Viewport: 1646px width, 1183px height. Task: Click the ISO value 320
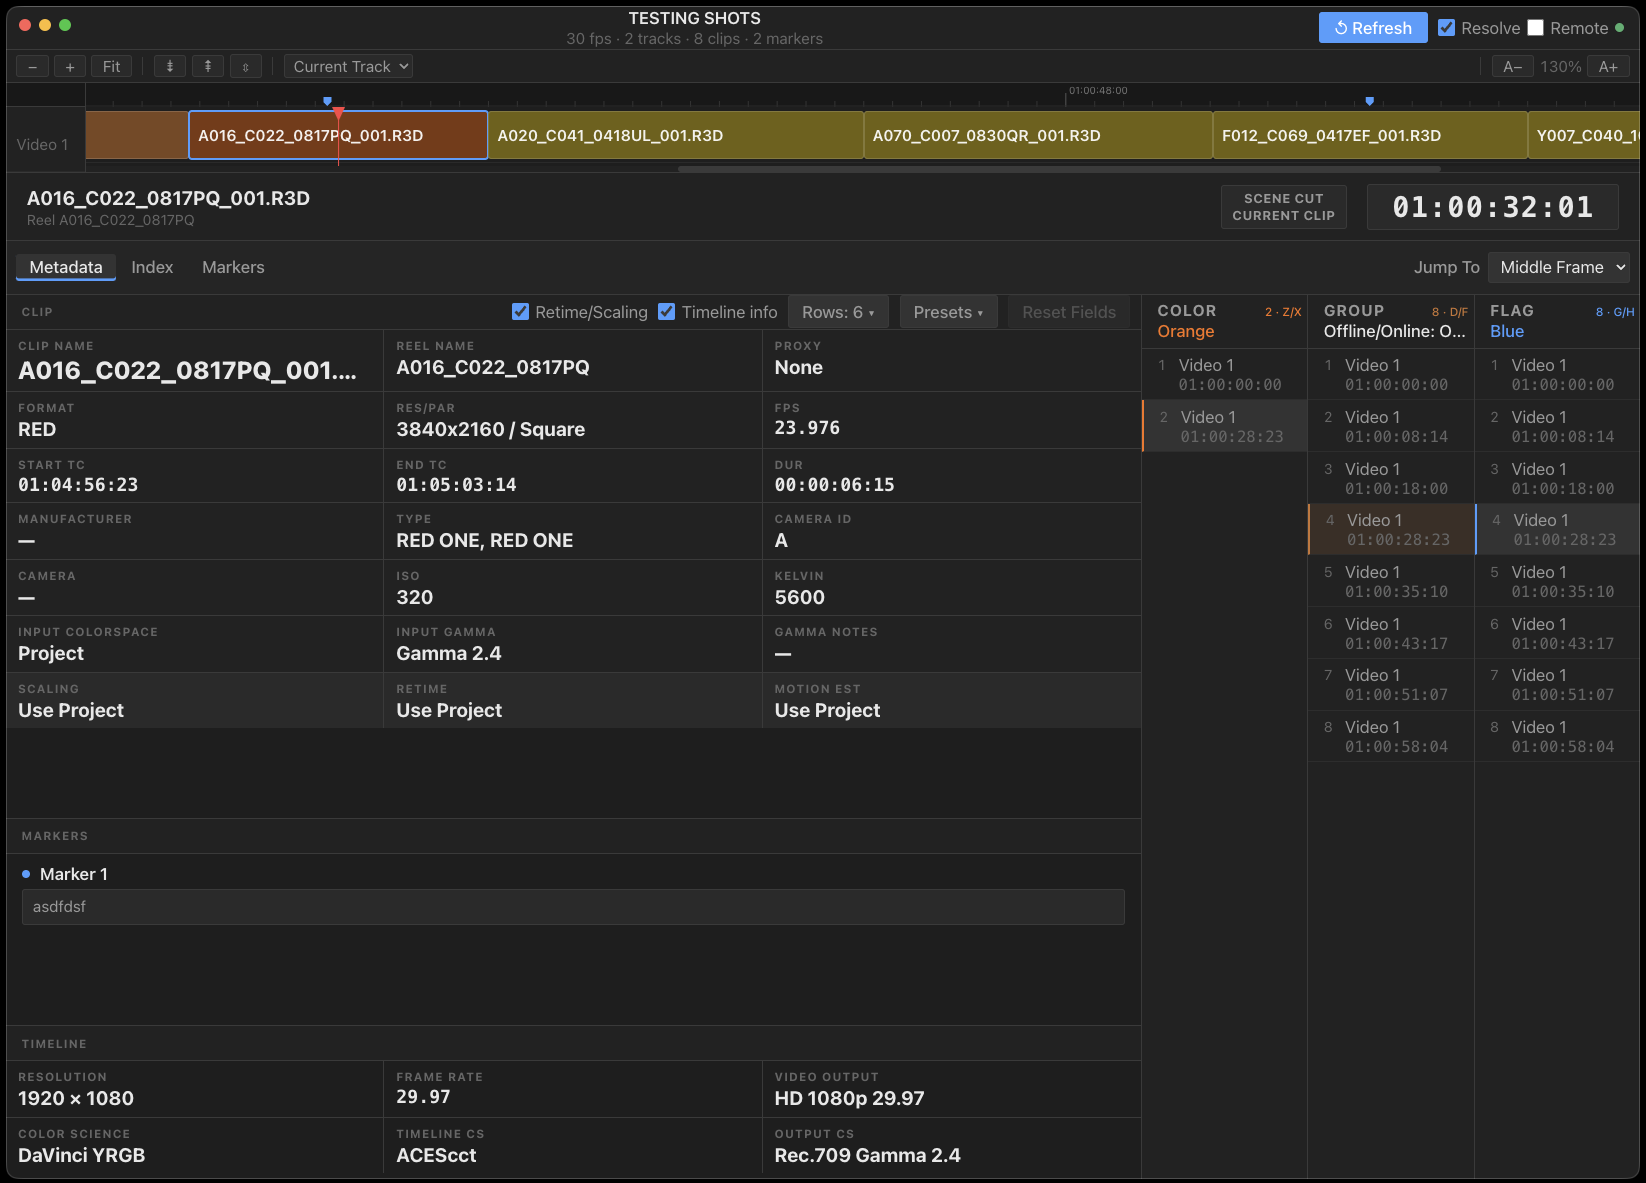[x=414, y=598]
